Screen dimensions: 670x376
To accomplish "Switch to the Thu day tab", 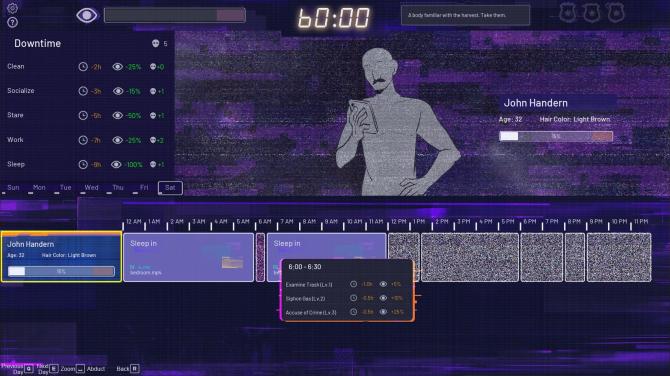I will (118, 188).
